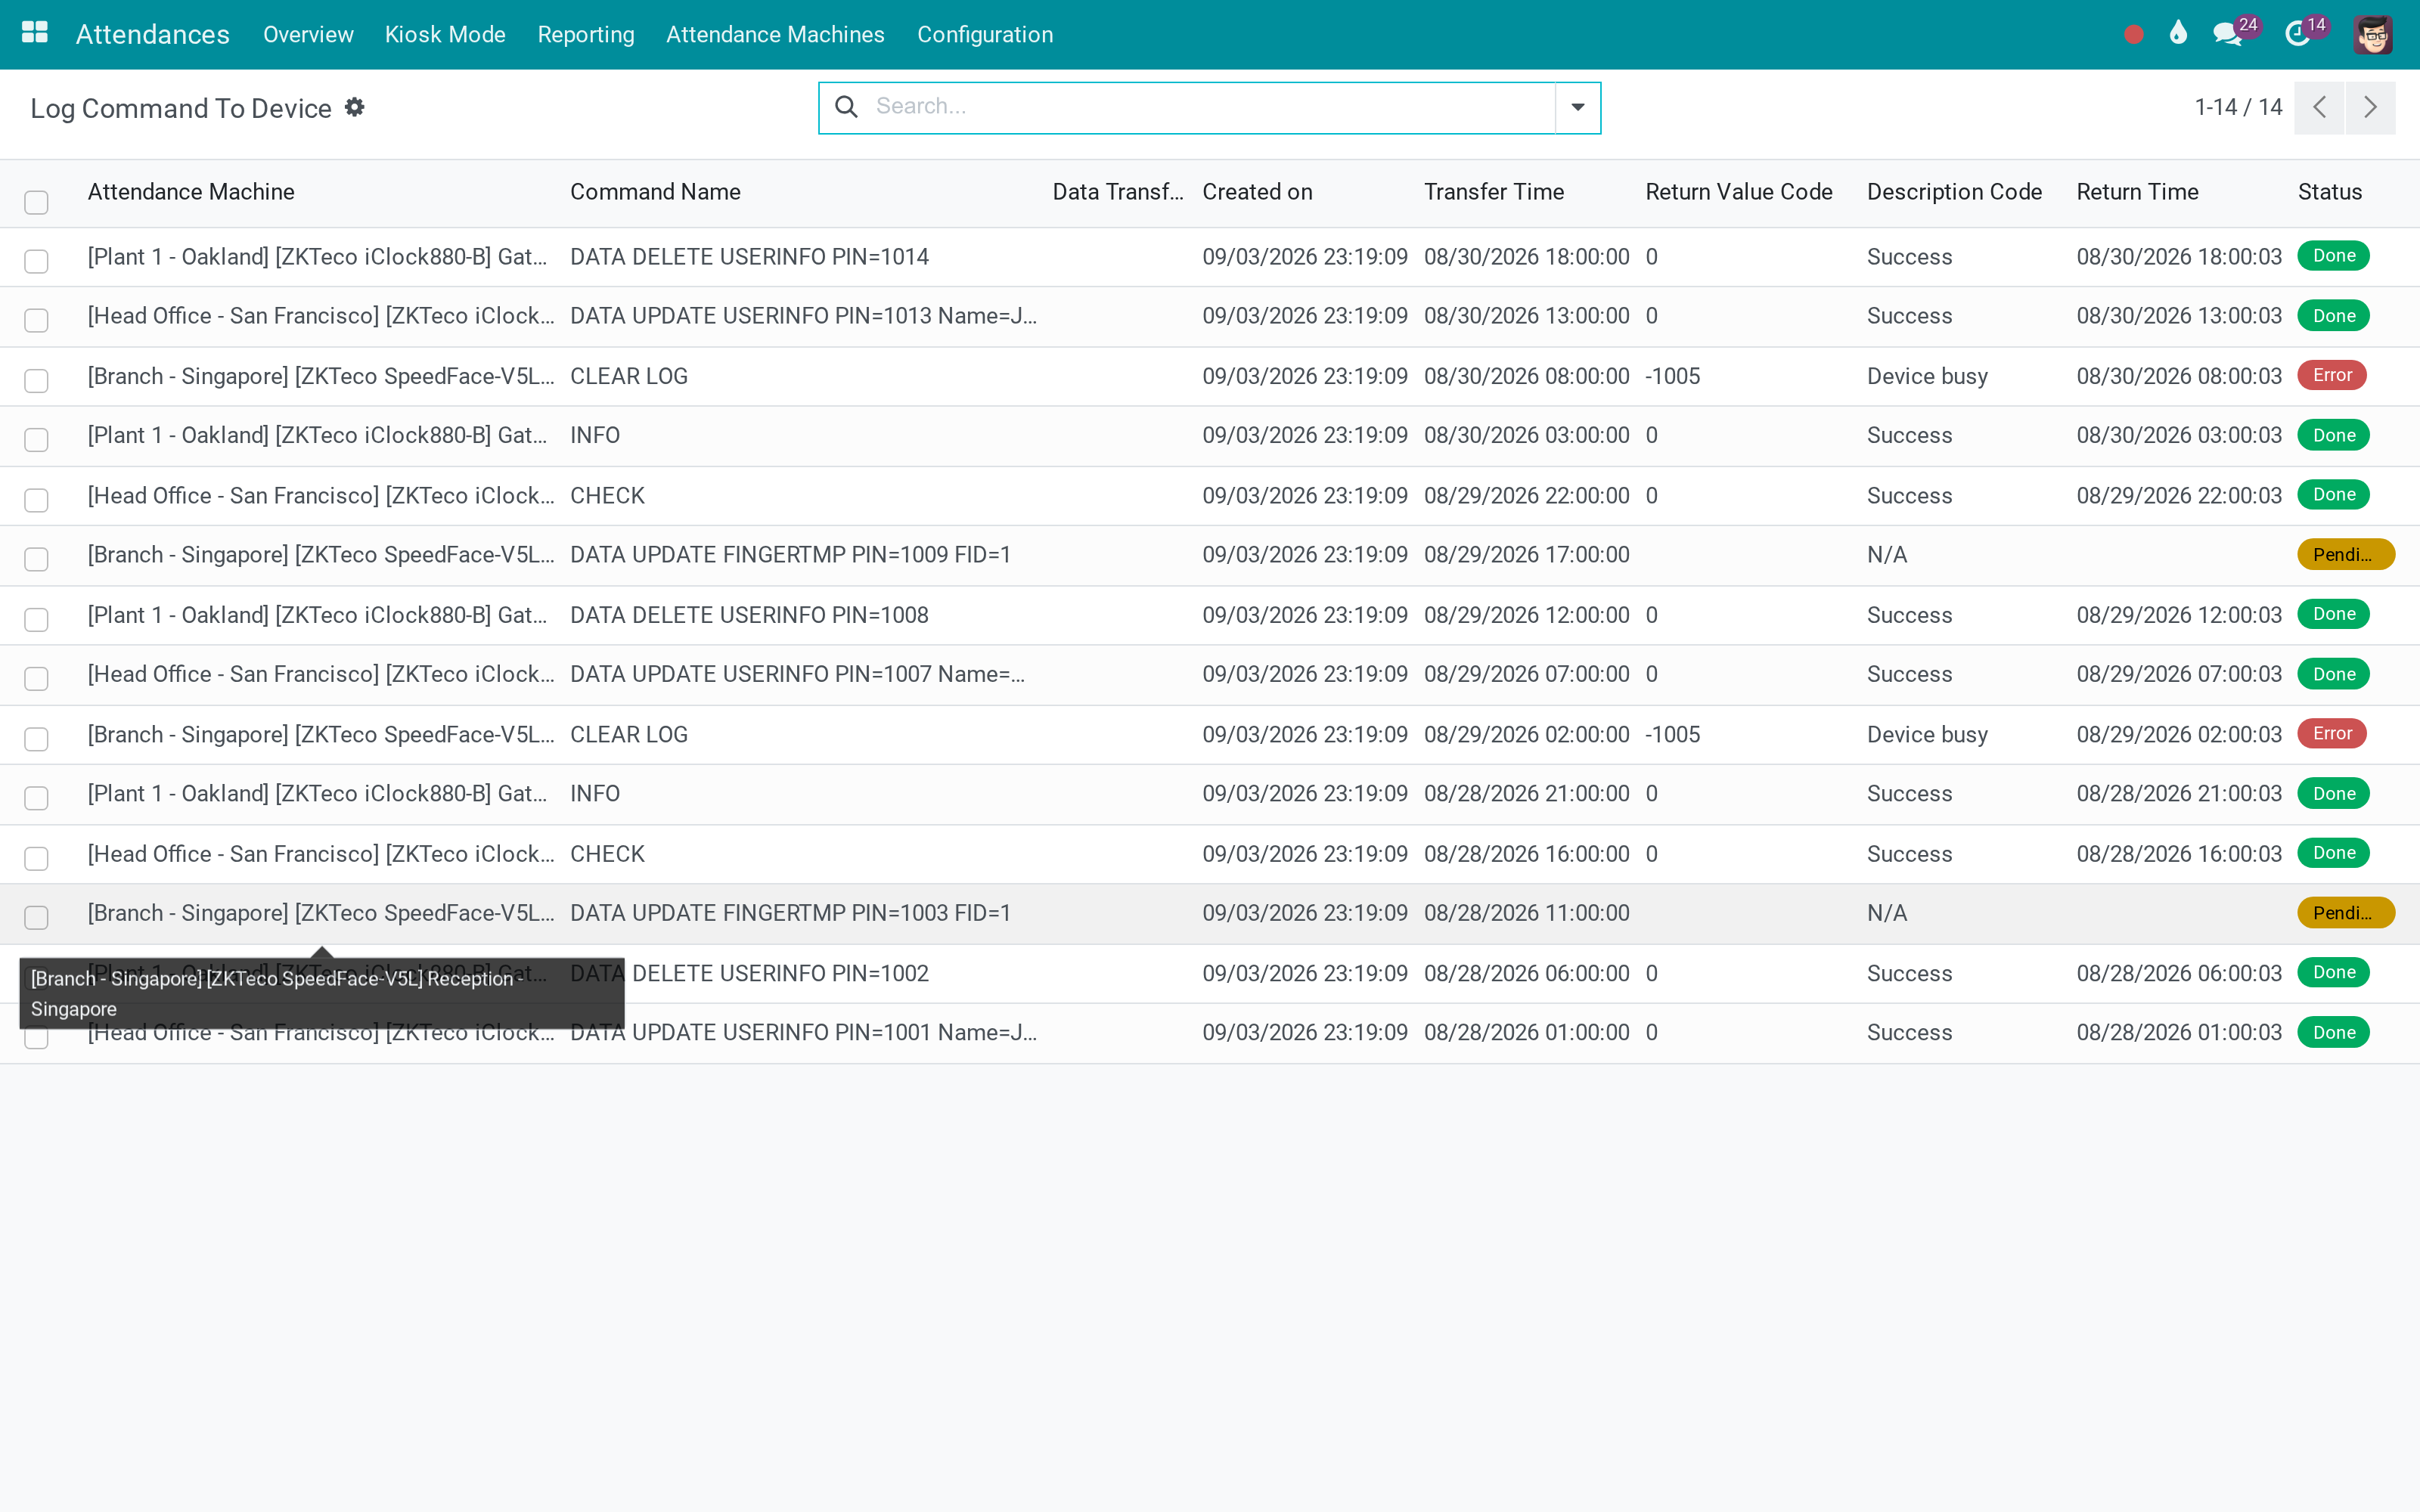Check the DATA DELETE USERINFO PIN=1014 row
Image resolution: width=2420 pixels, height=1512 pixels.
click(x=36, y=261)
